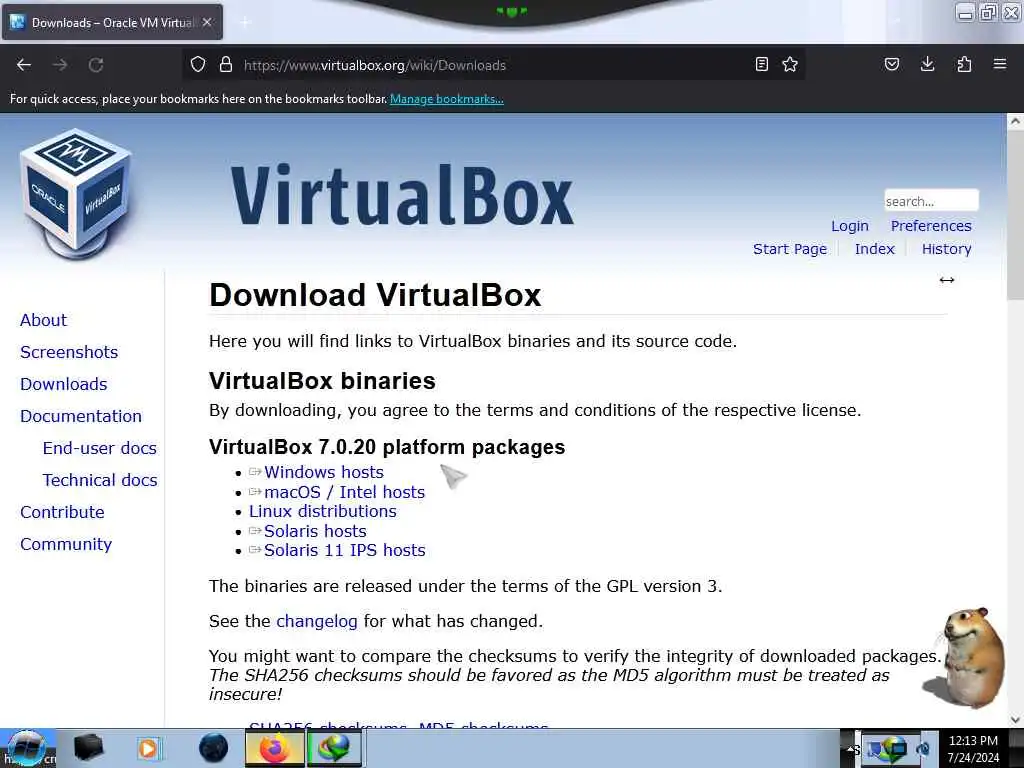
Task: Reload the page with the refresh icon
Action: [96, 65]
